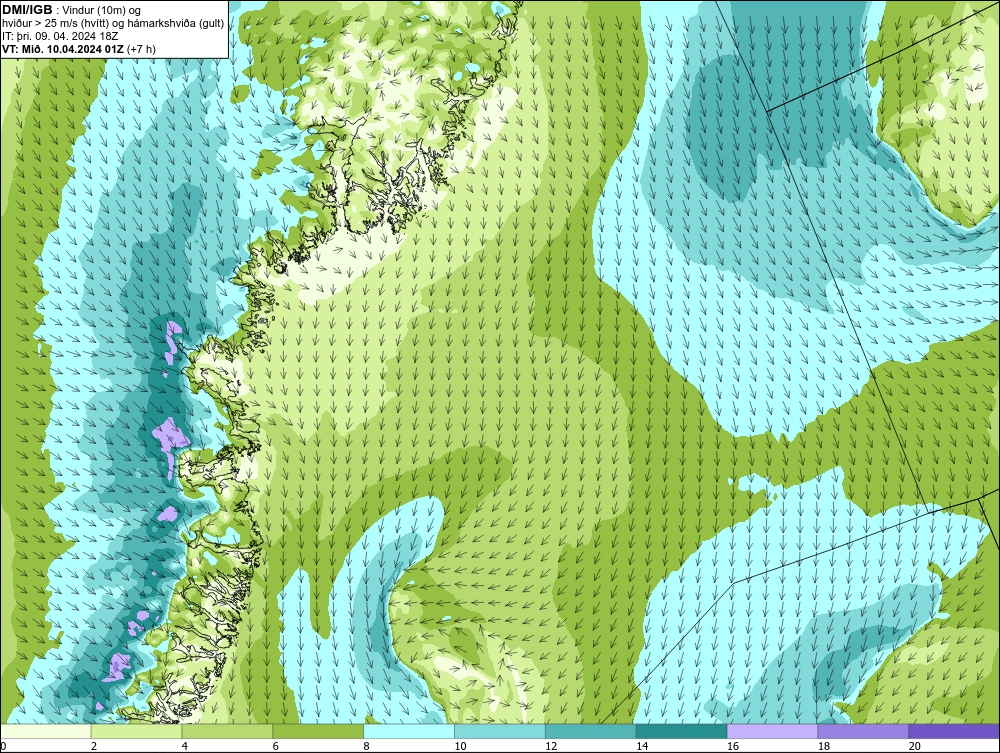Click the 8–10 m/s light cyan legend swatch
The image size is (1000, 753).
pyautogui.click(x=409, y=731)
